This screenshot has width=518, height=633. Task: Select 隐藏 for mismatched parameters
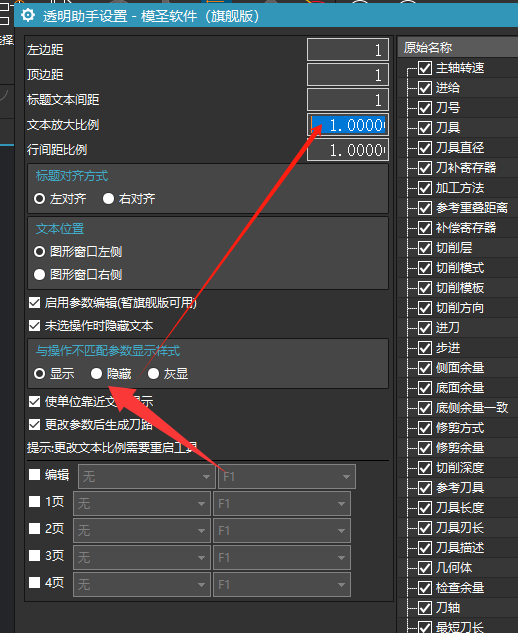(x=96, y=373)
